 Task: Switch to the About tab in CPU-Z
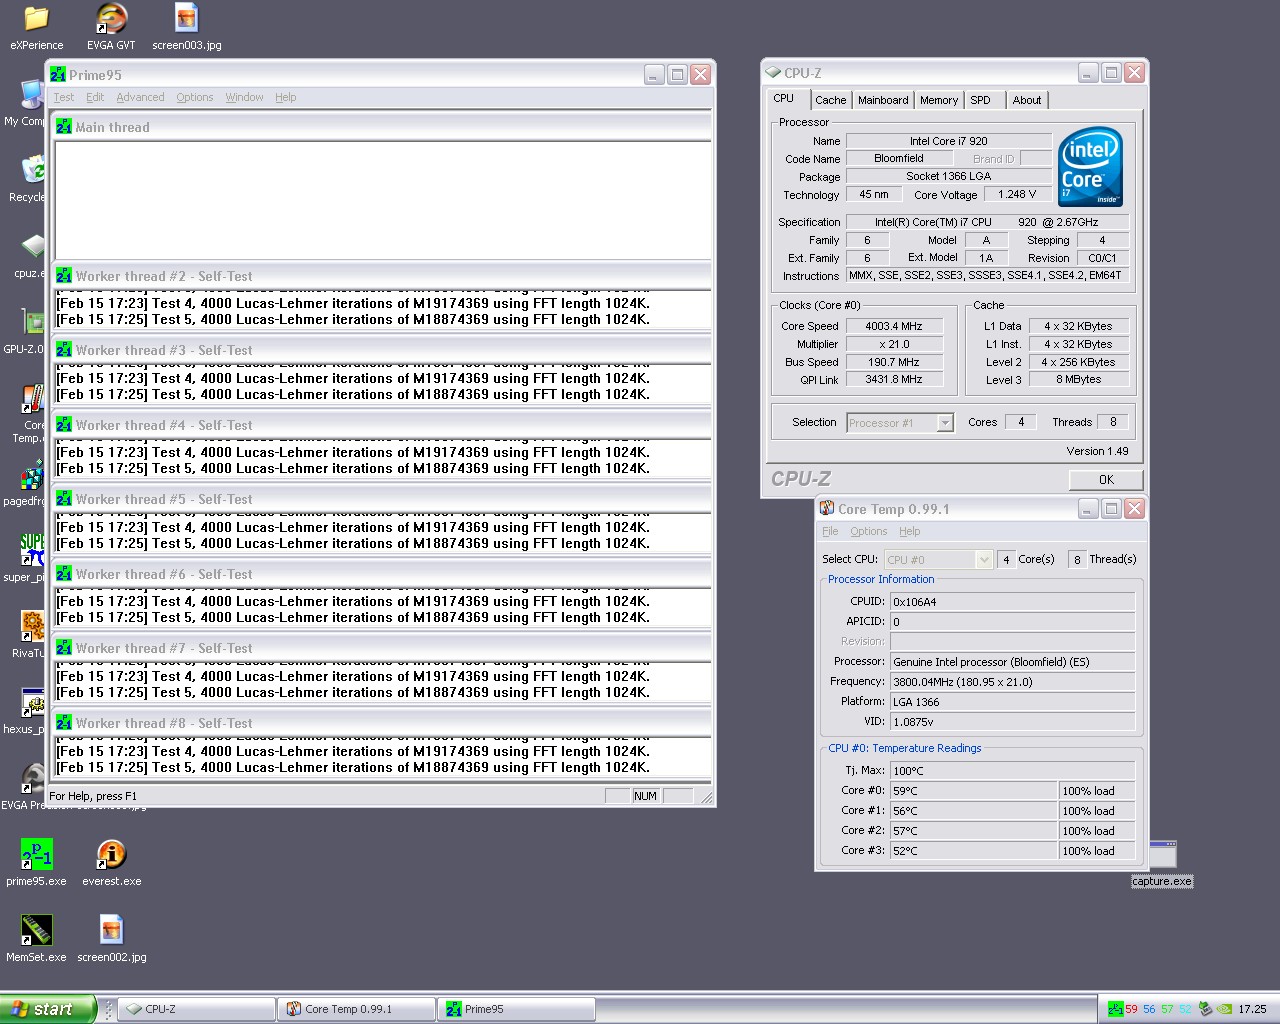pyautogui.click(x=1027, y=100)
